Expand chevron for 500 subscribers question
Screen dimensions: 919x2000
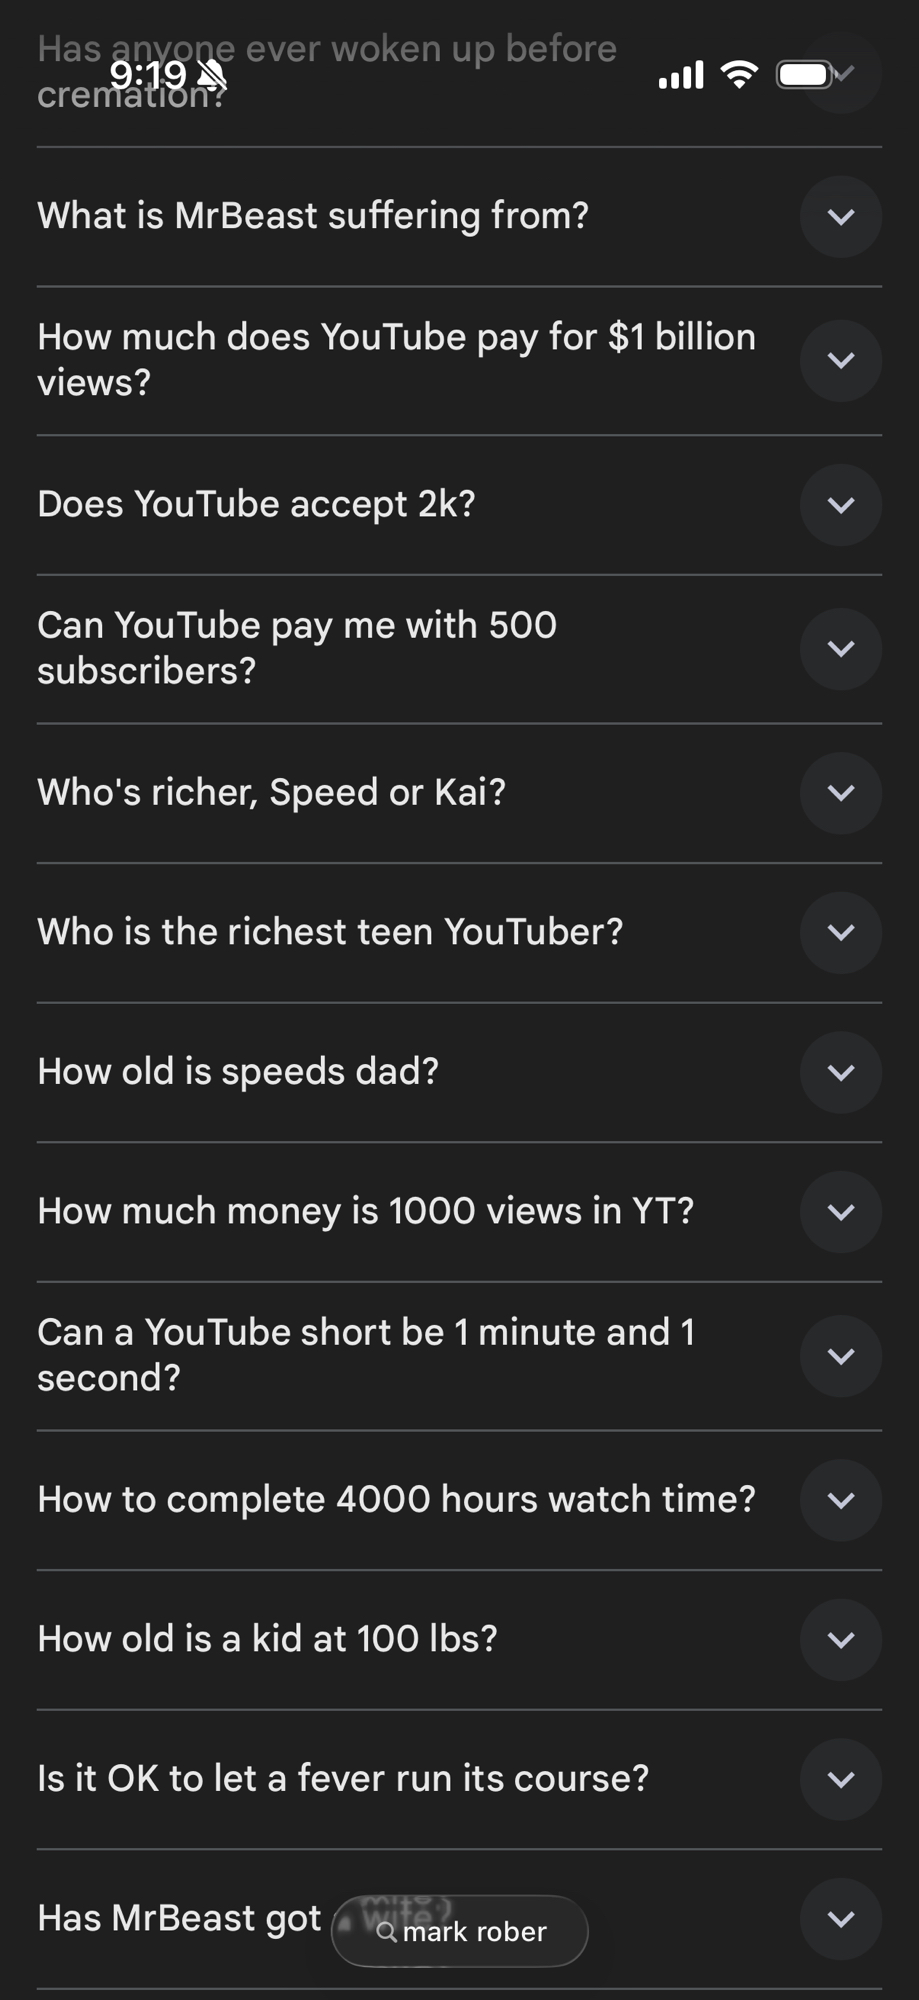tap(841, 649)
